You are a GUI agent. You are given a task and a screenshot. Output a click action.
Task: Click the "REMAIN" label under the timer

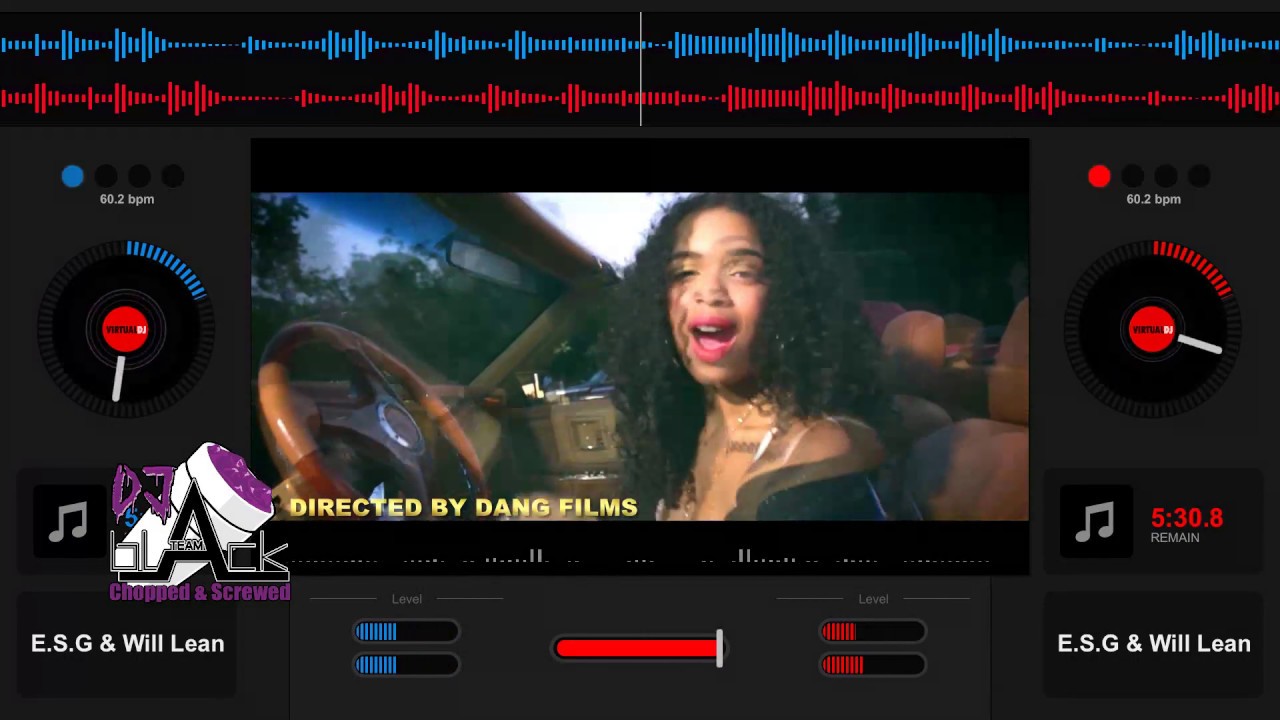[x=1175, y=538]
